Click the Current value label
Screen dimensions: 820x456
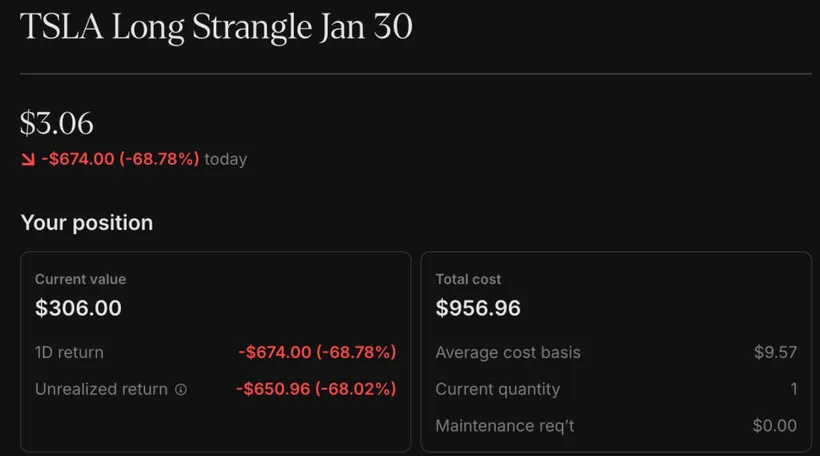[x=80, y=280]
